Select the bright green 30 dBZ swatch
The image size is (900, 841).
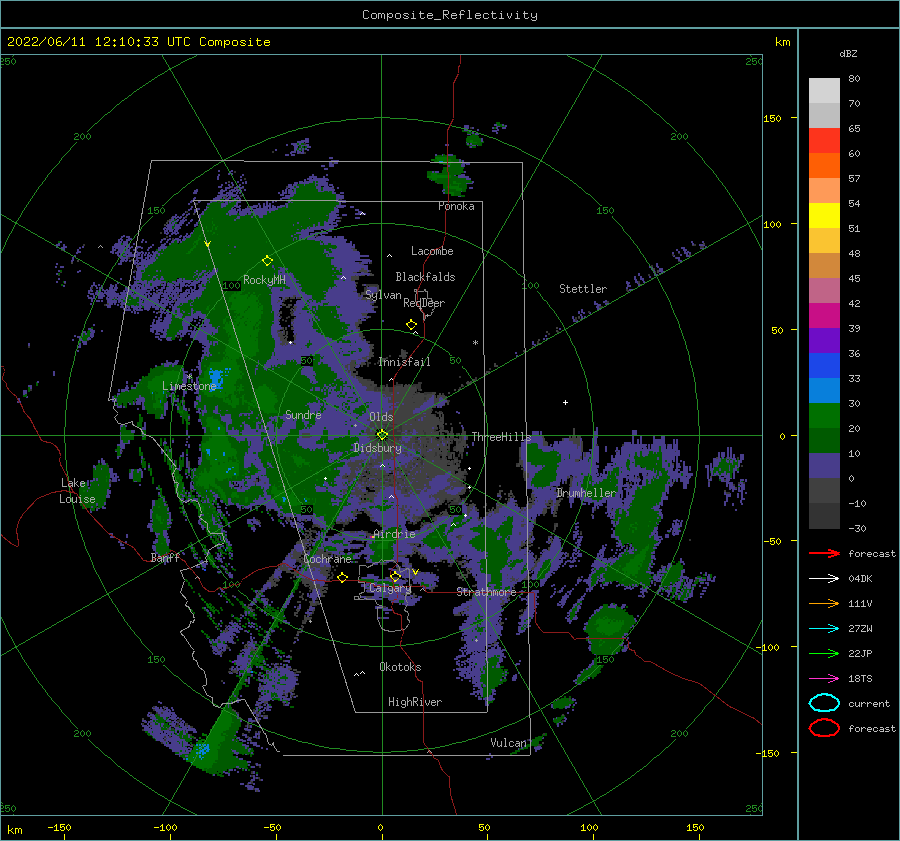[824, 415]
